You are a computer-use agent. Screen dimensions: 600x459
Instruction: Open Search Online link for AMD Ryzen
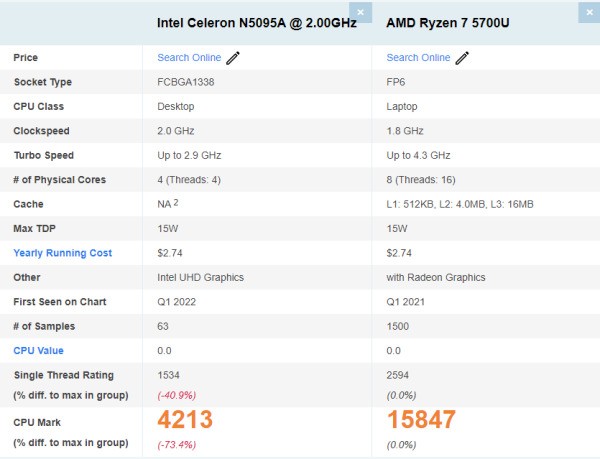tap(418, 57)
